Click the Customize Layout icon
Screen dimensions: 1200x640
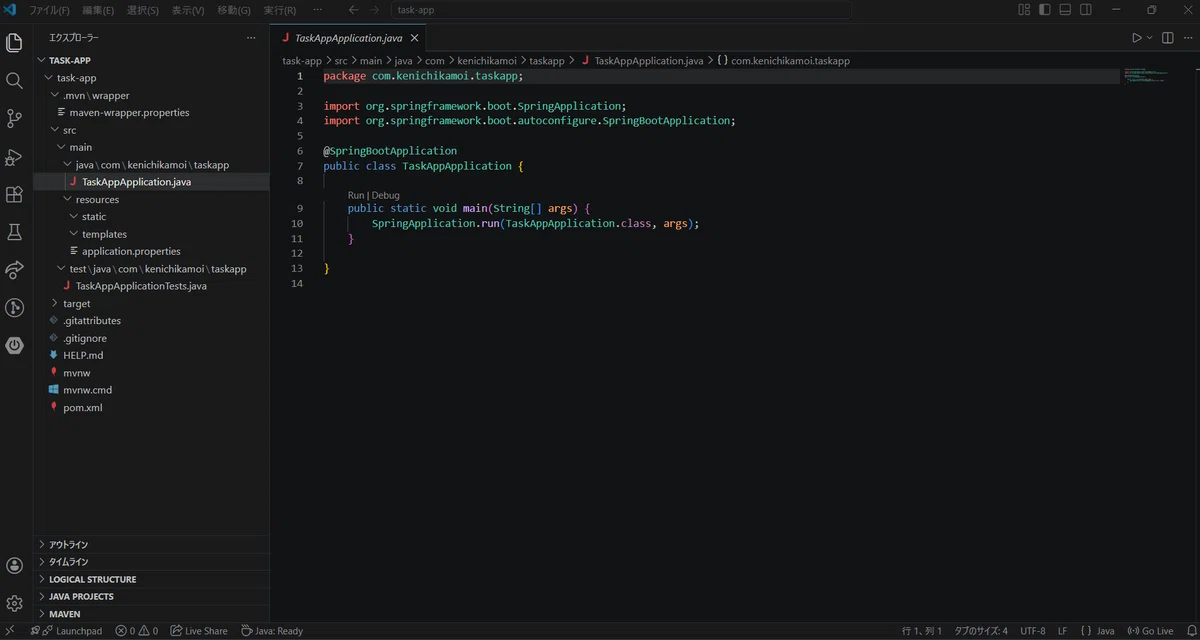(1024, 10)
